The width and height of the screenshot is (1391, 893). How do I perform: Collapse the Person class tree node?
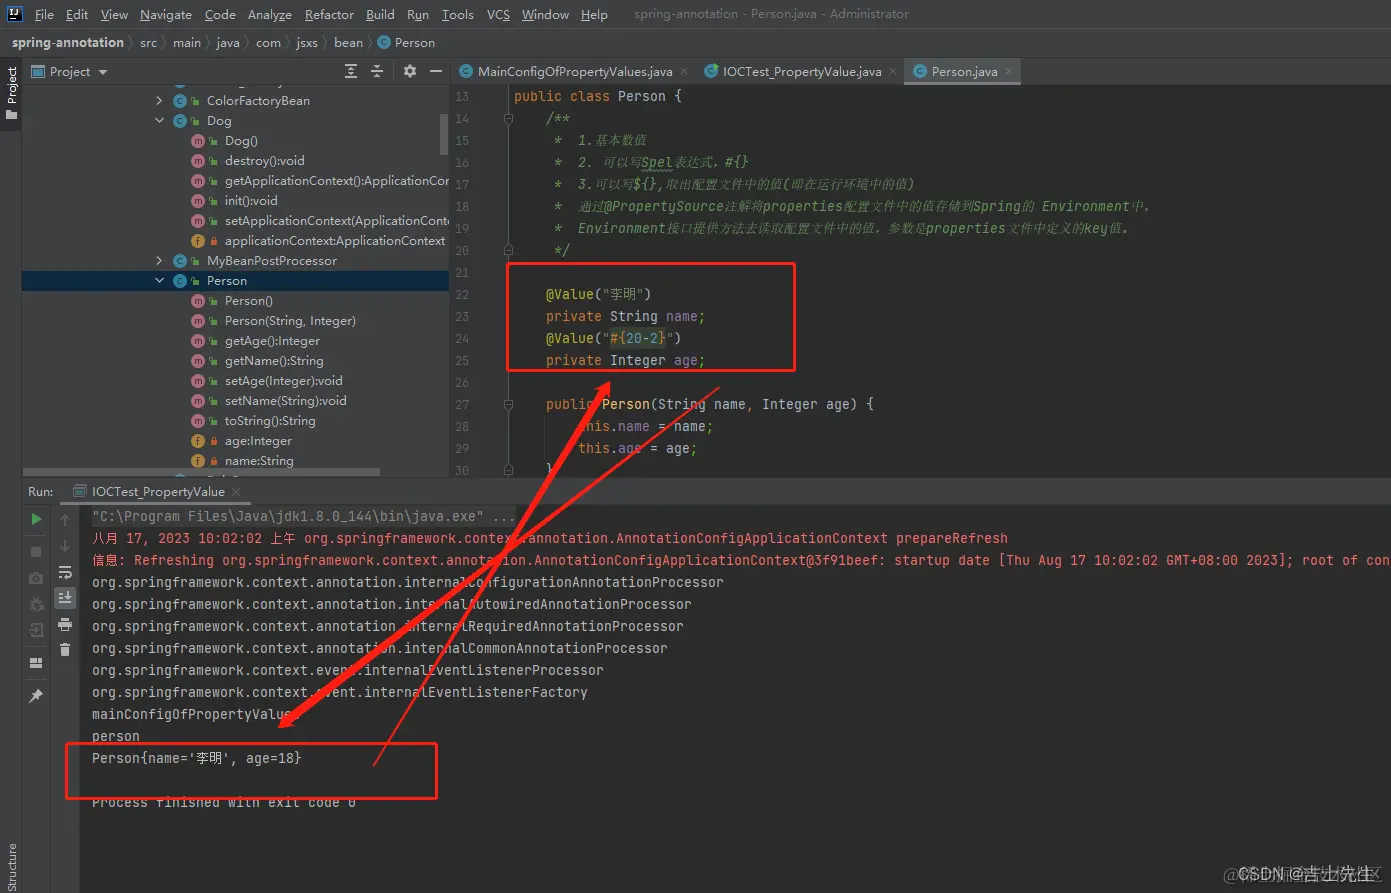point(159,281)
